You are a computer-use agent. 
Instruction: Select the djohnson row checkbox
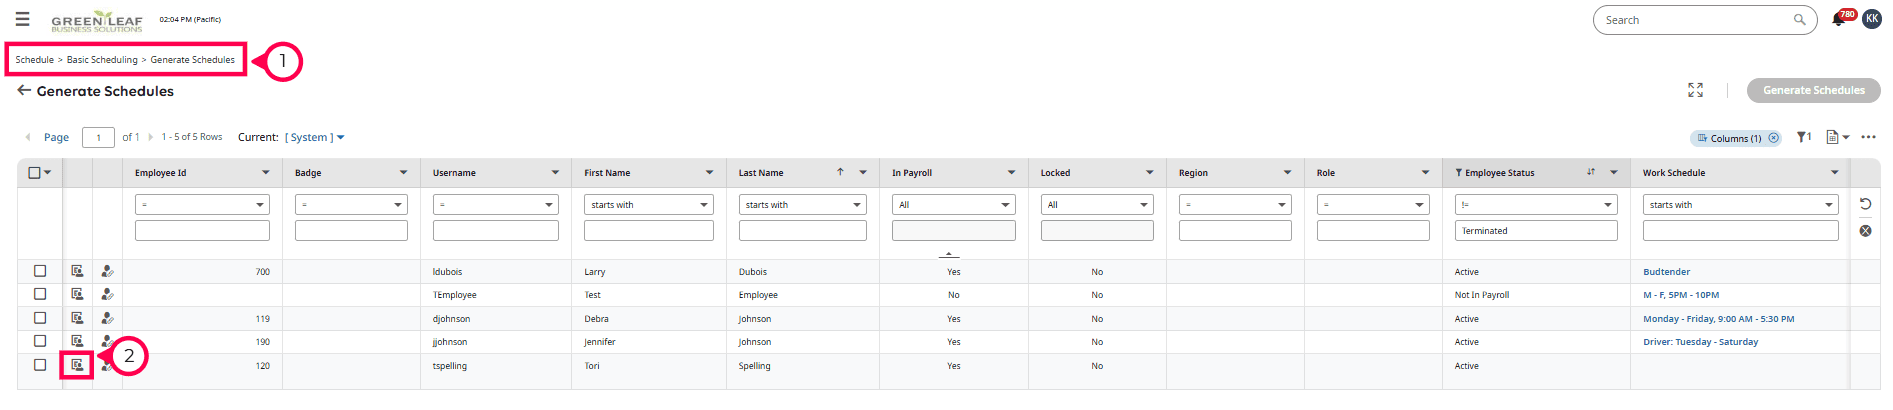point(40,318)
